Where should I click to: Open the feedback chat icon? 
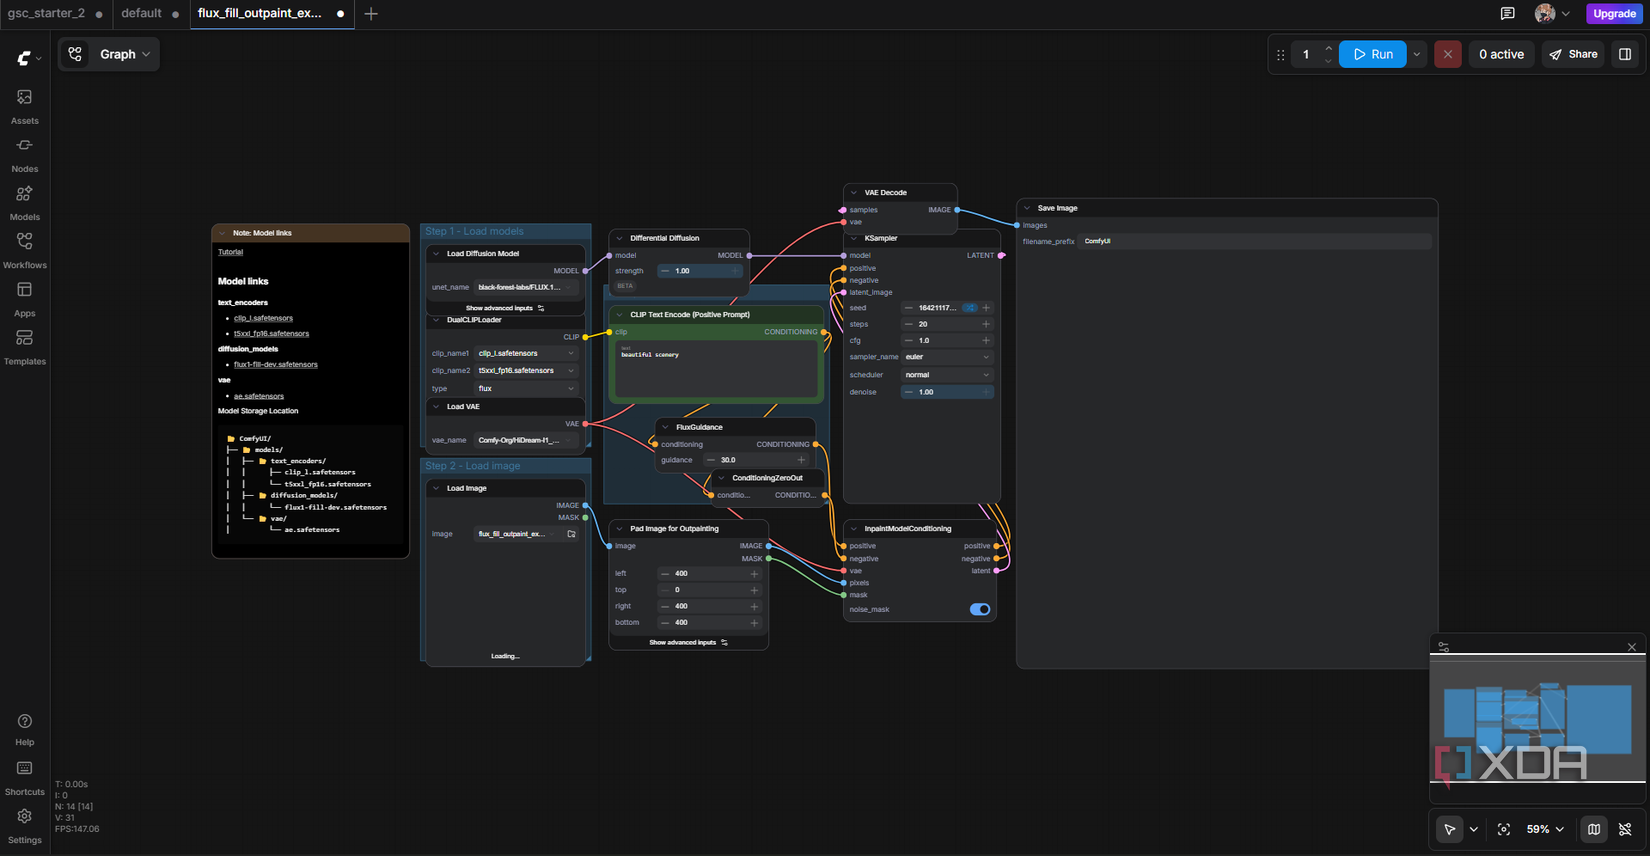click(1507, 14)
